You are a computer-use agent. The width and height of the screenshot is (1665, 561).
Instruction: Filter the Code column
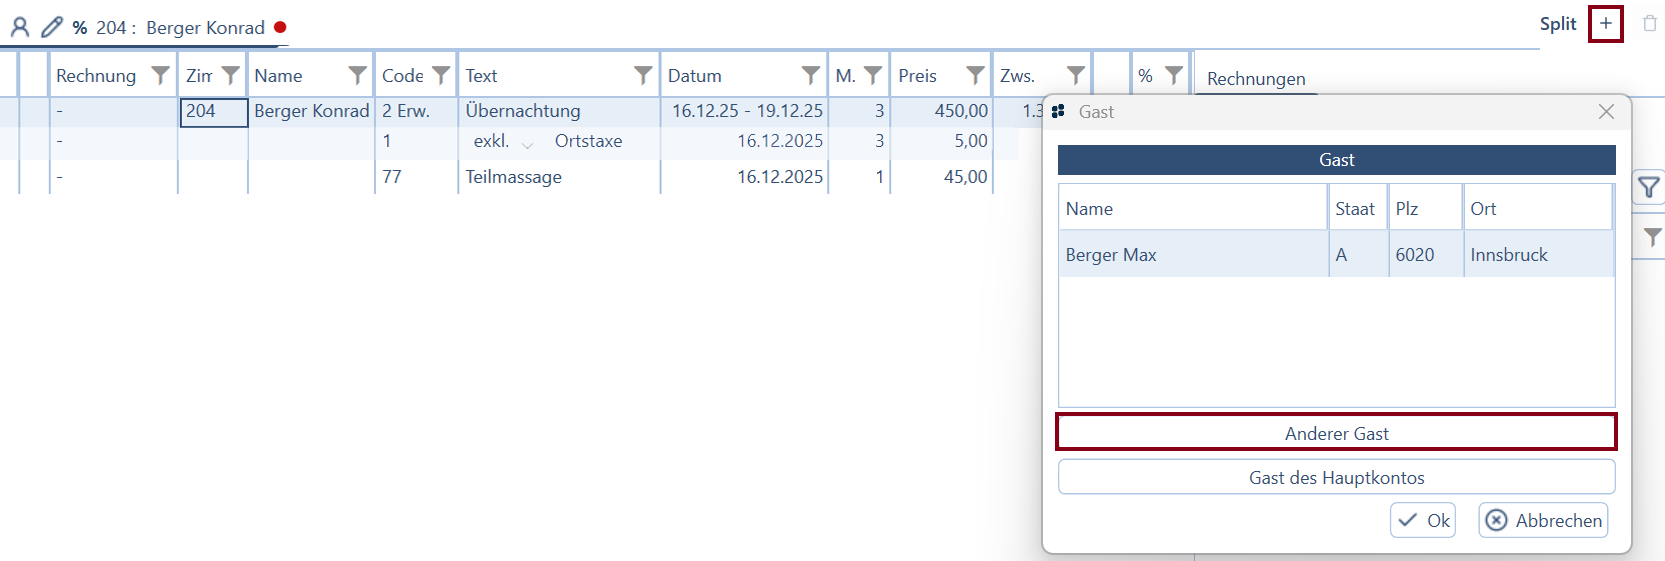click(440, 75)
